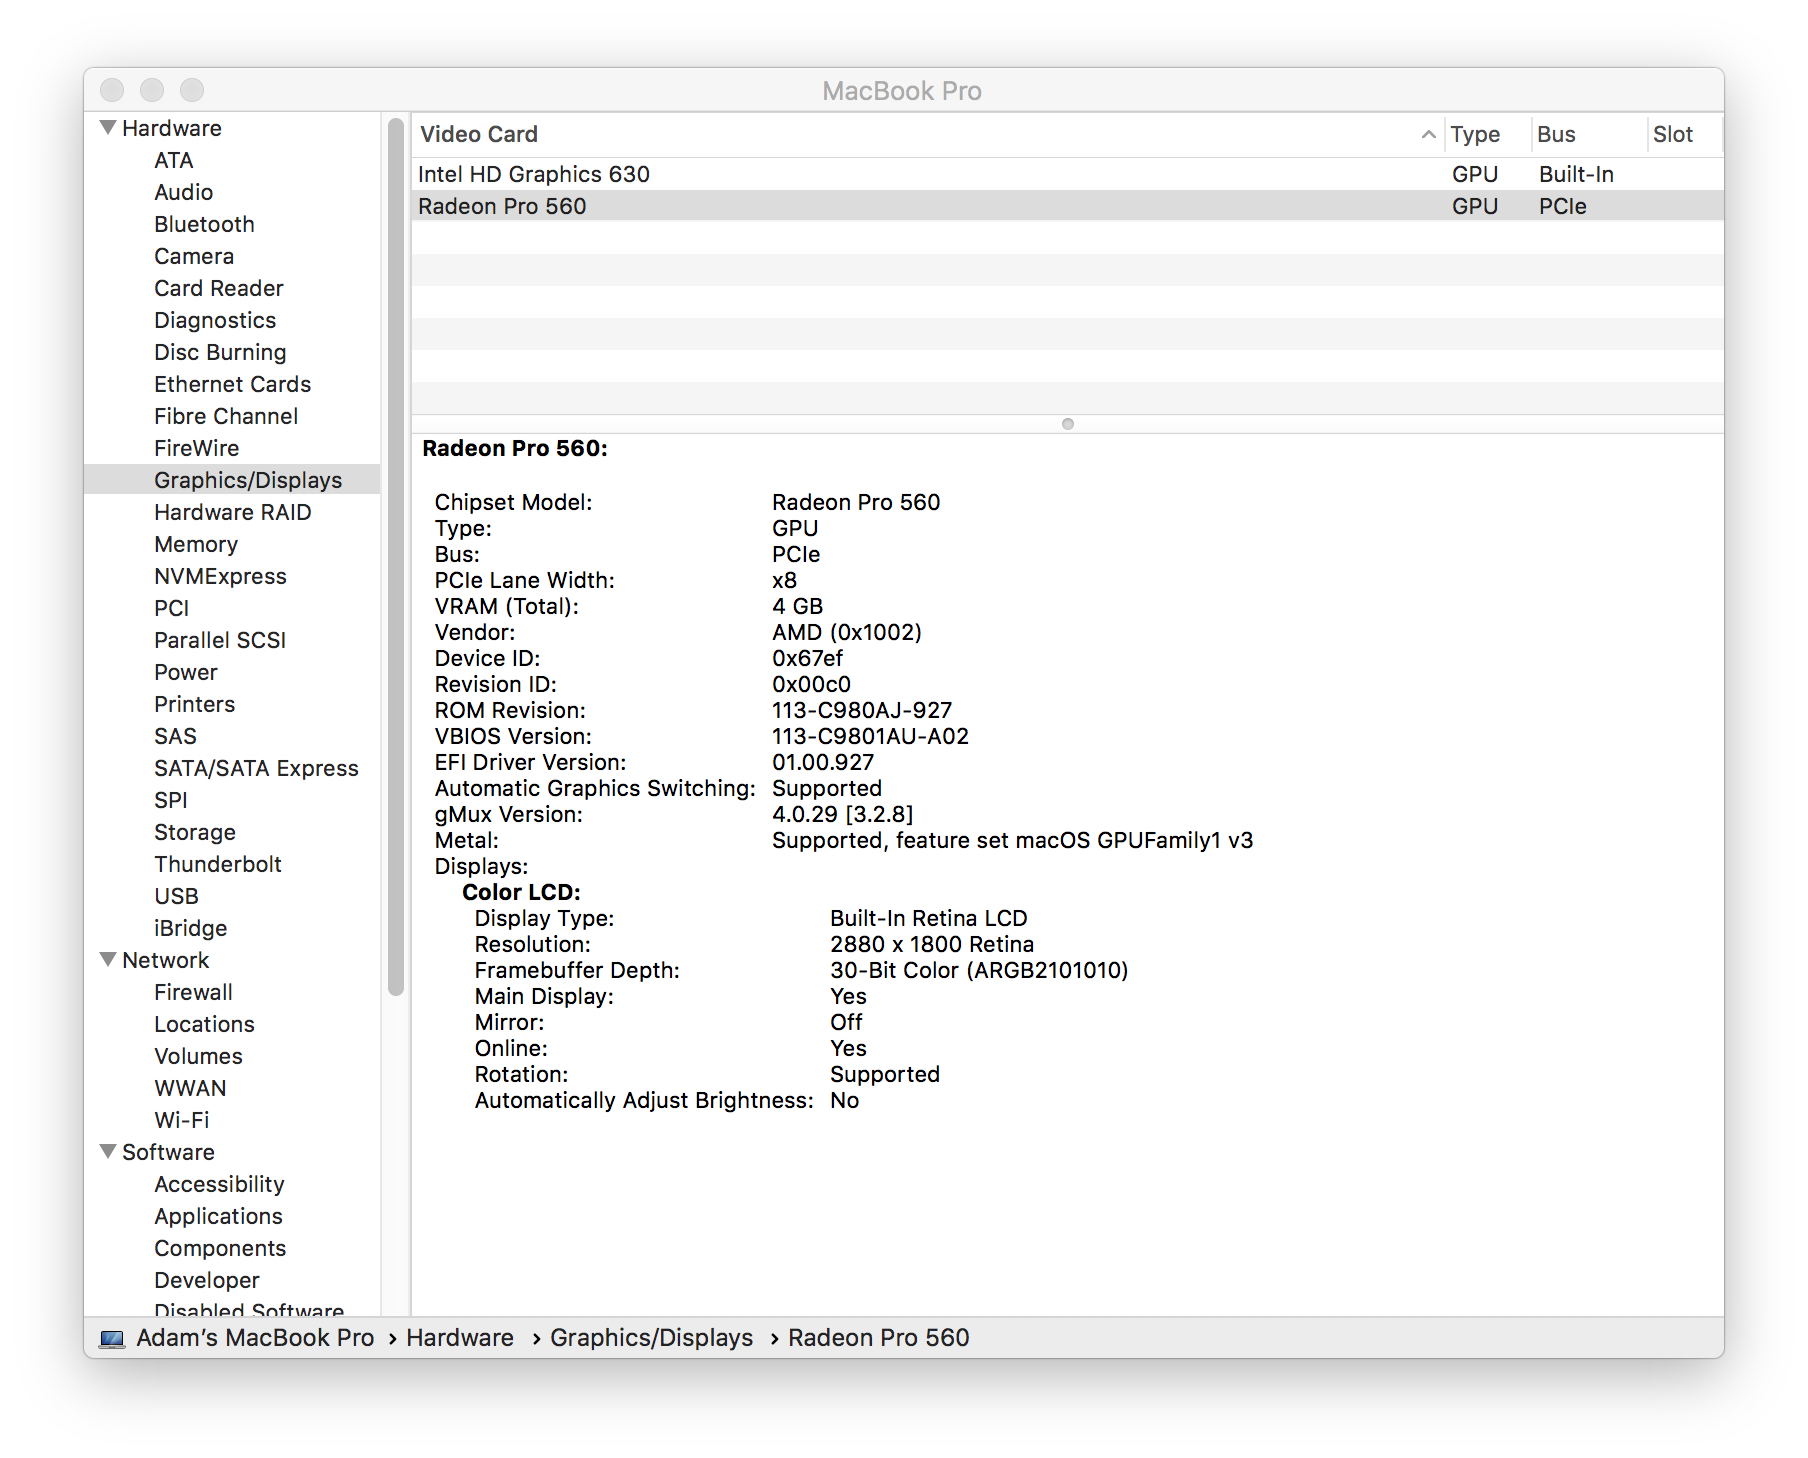Collapse the Software section triangle
Viewport: 1808px width, 1458px height.
108,1152
